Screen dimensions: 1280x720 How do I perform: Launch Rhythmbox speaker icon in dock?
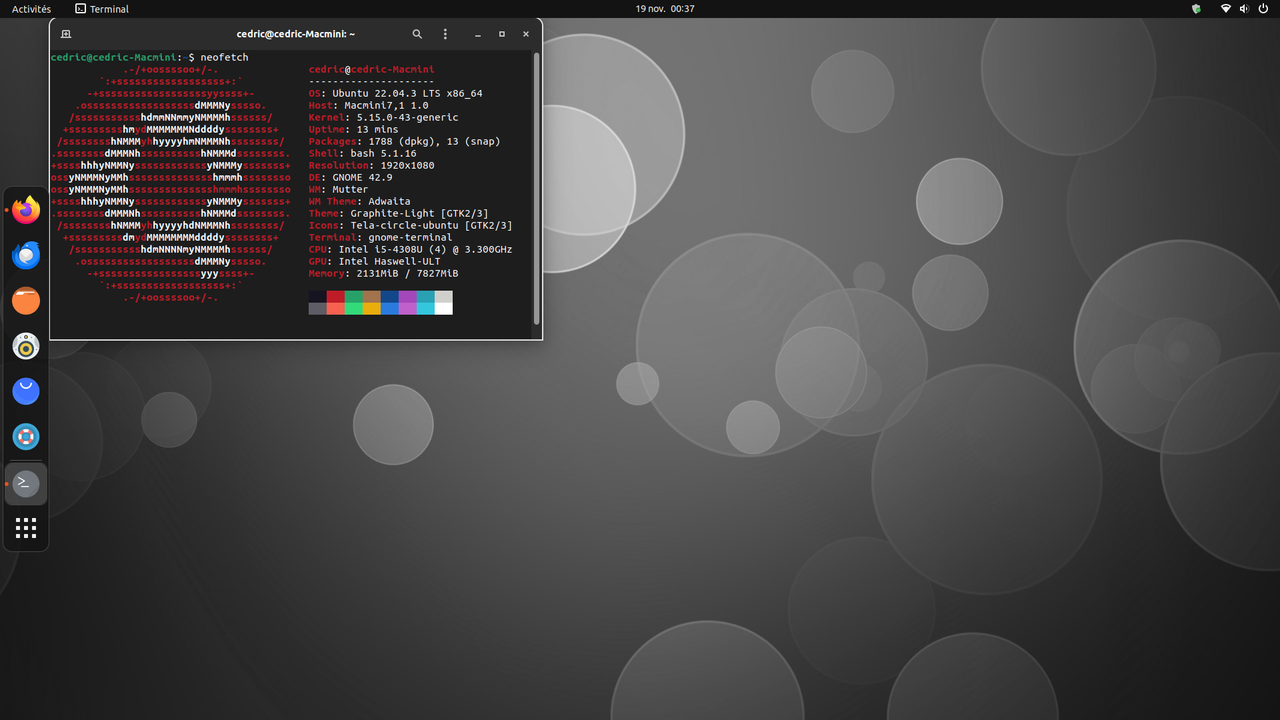(26, 346)
